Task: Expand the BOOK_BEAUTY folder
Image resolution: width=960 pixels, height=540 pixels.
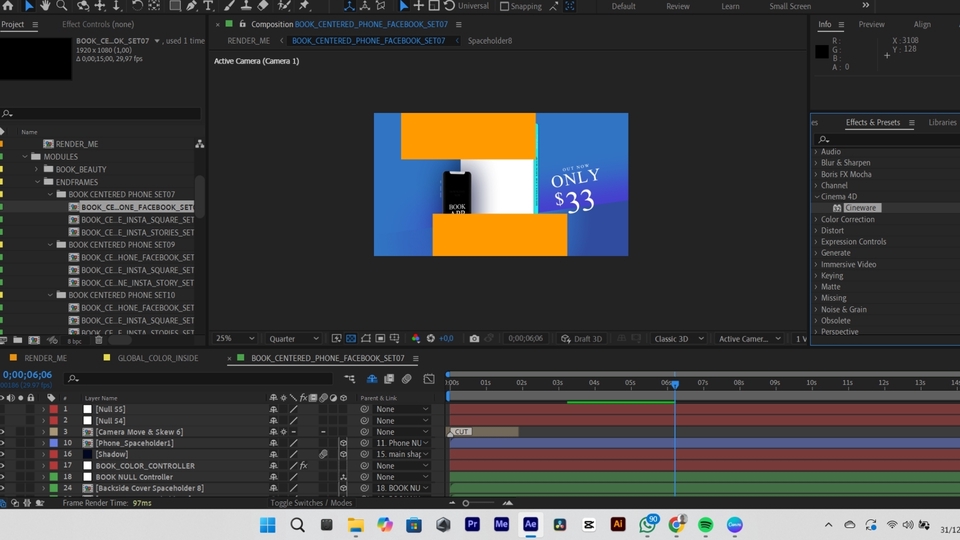Action: [37, 169]
